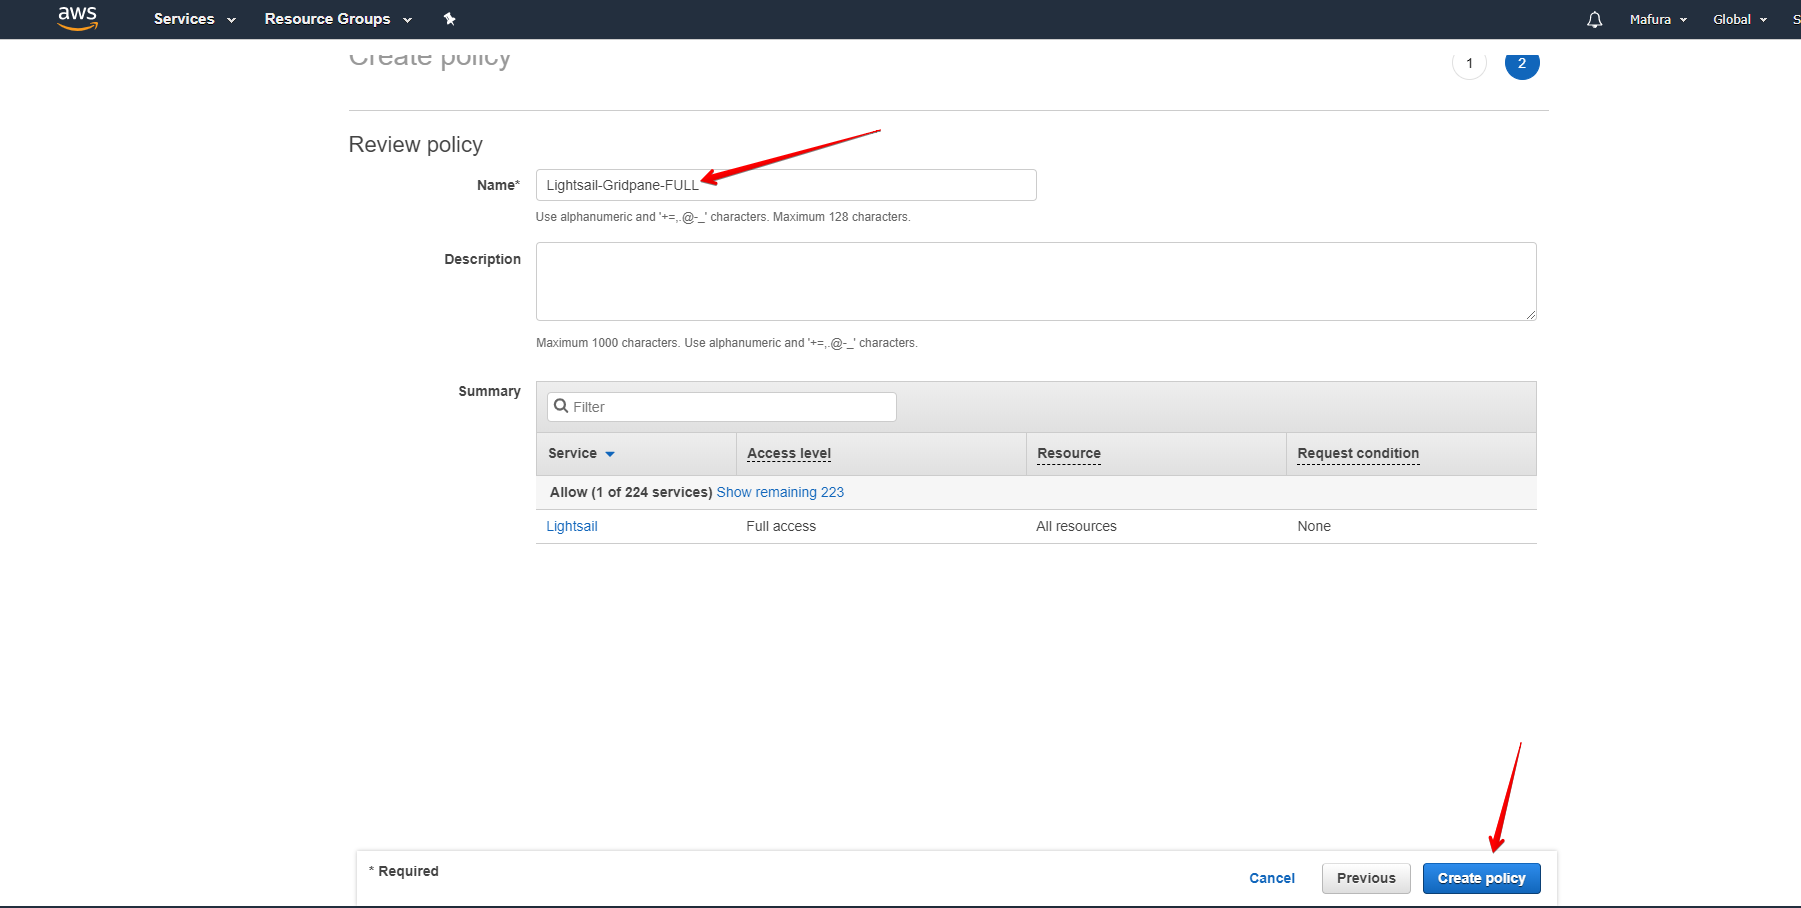This screenshot has height=908, width=1801.
Task: Open the Services menu
Action: [194, 19]
